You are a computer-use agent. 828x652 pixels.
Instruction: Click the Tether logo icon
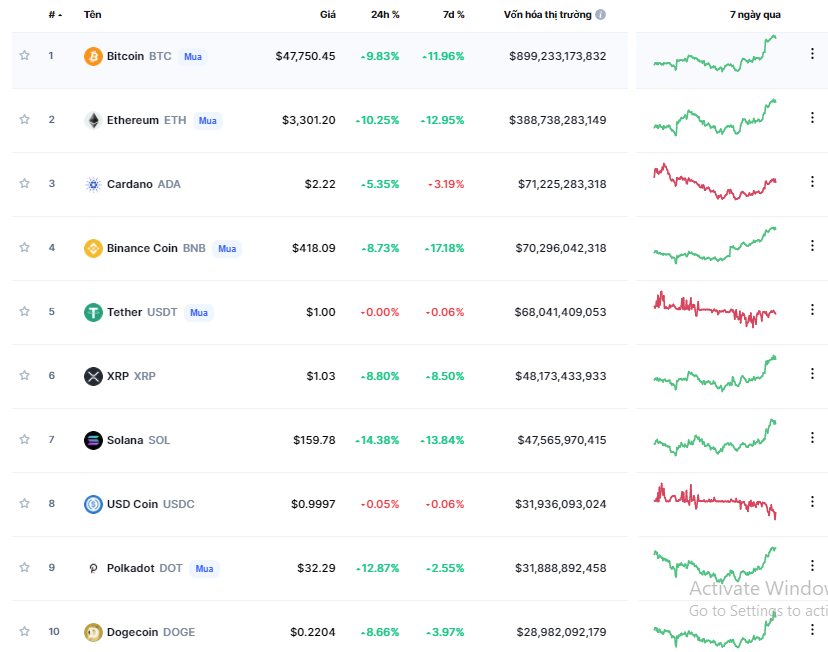(x=93, y=312)
